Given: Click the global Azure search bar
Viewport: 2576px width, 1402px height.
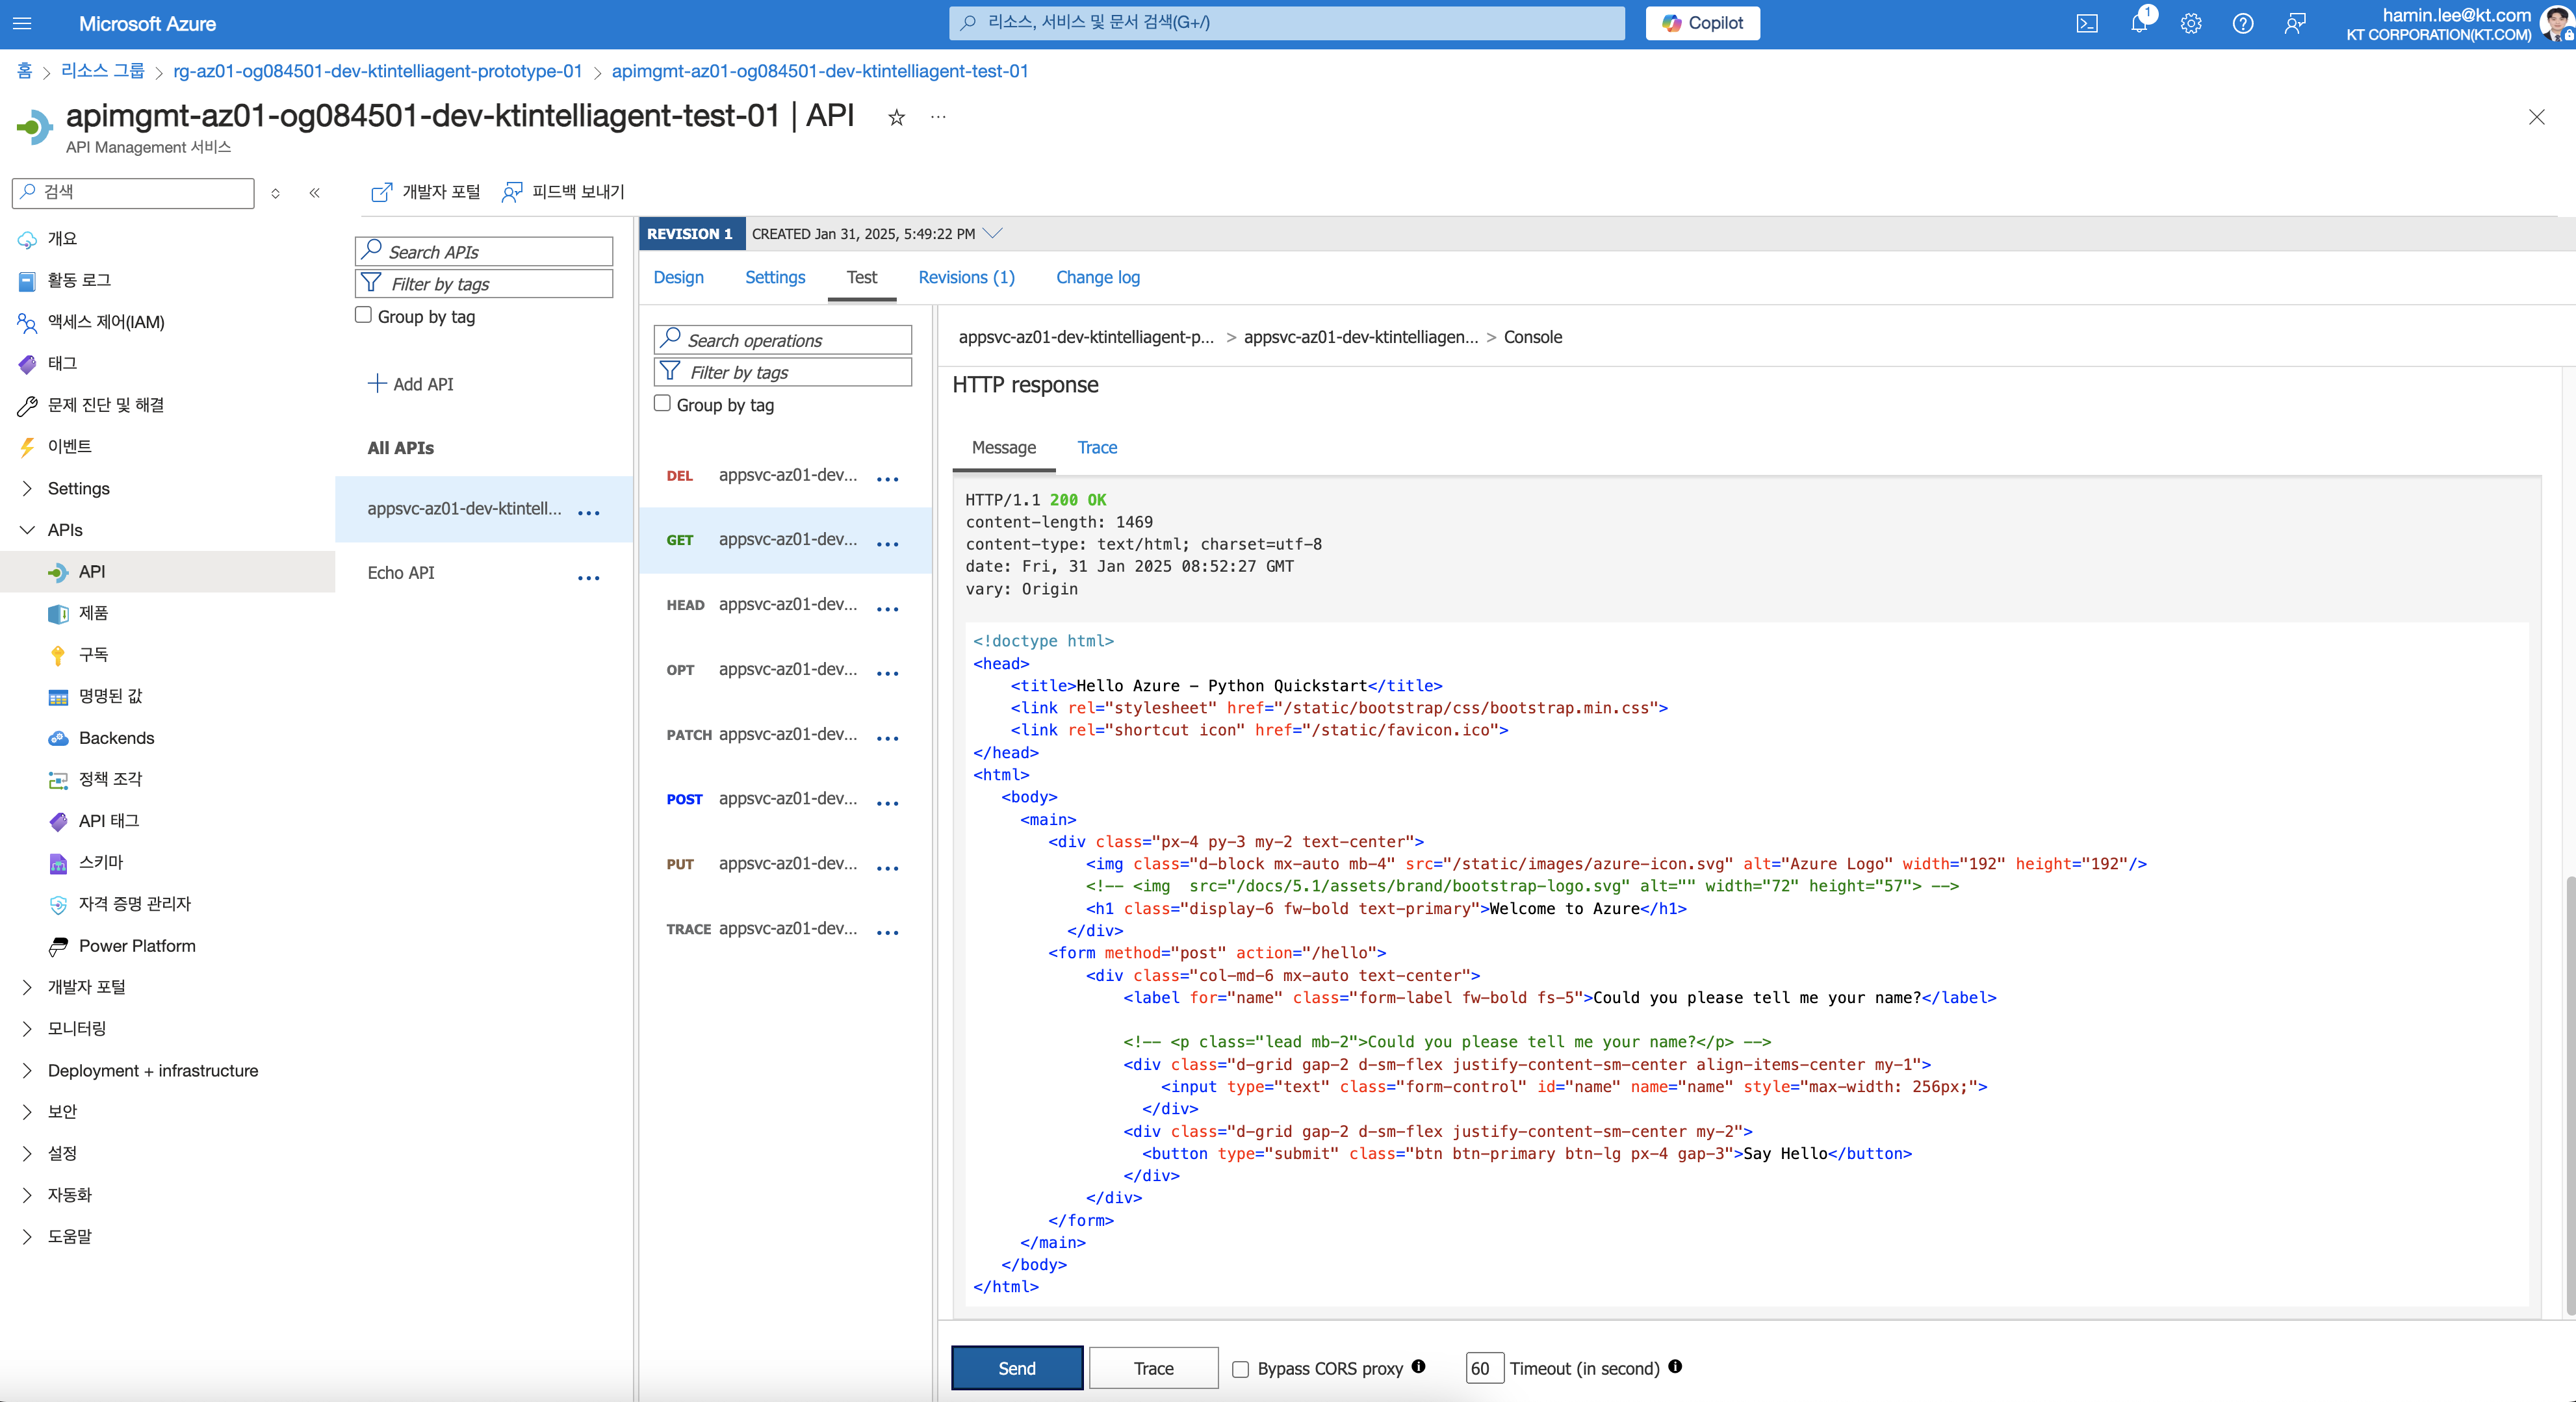Looking at the screenshot, I should point(1287,22).
